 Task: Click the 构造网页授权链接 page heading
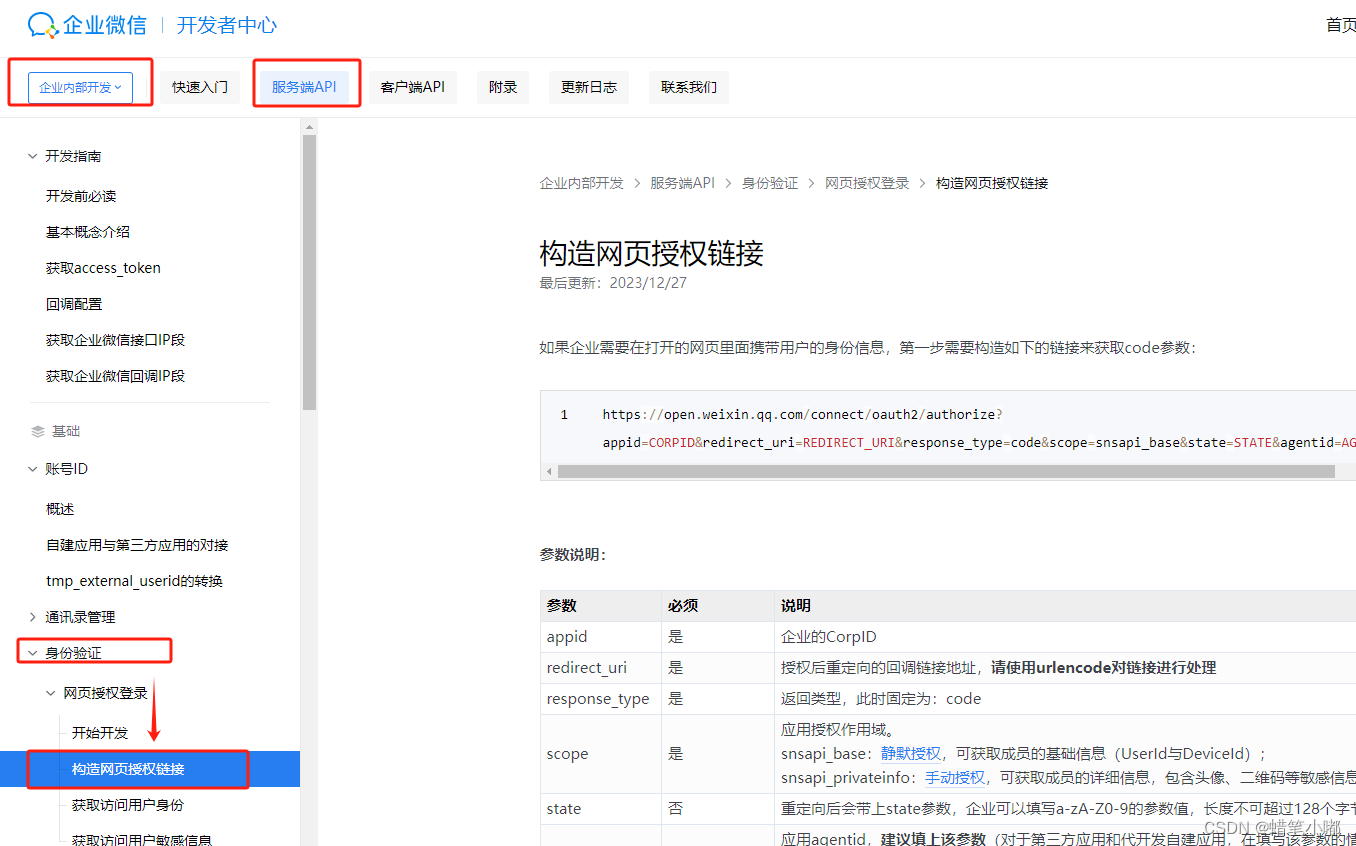(652, 253)
